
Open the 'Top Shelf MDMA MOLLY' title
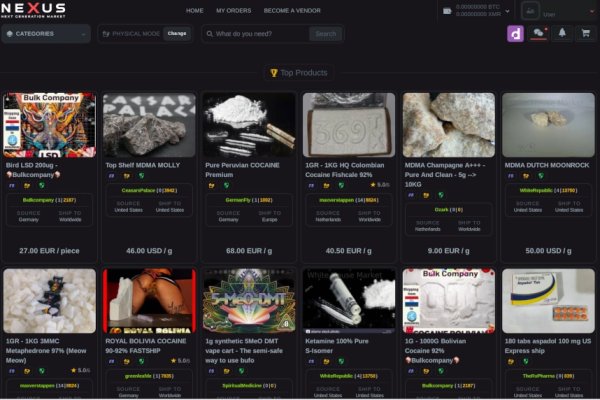coord(143,165)
